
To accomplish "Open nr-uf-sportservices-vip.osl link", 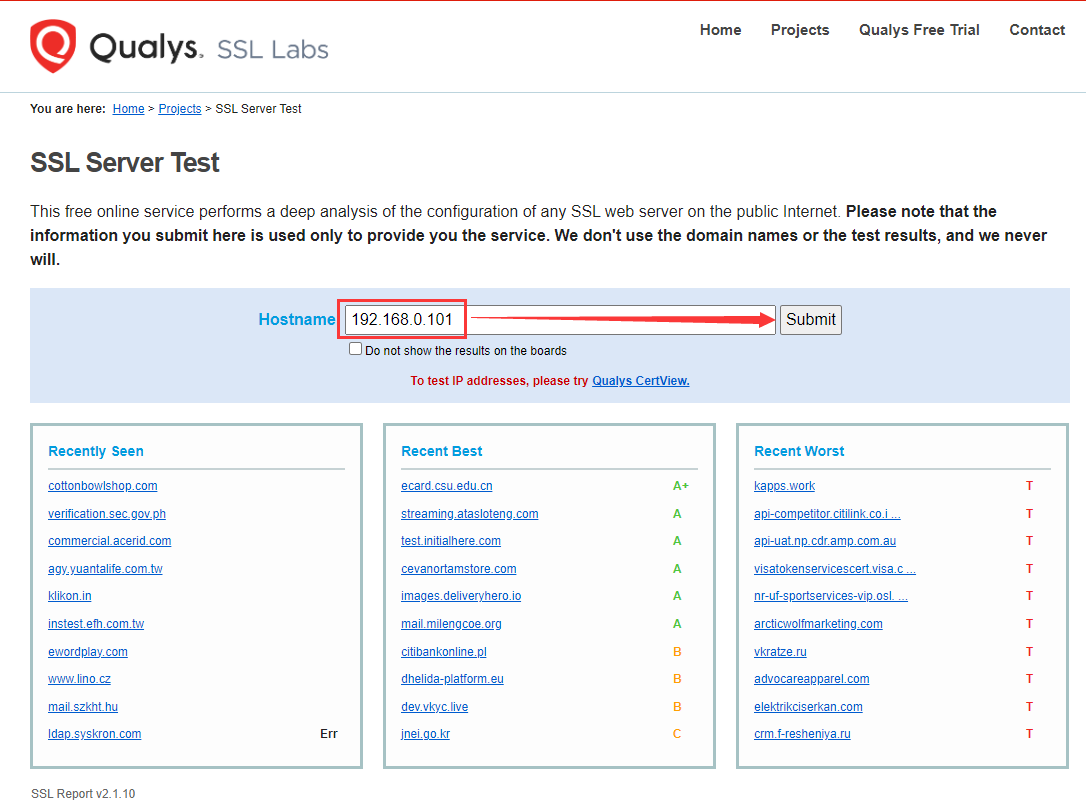I will (830, 595).
